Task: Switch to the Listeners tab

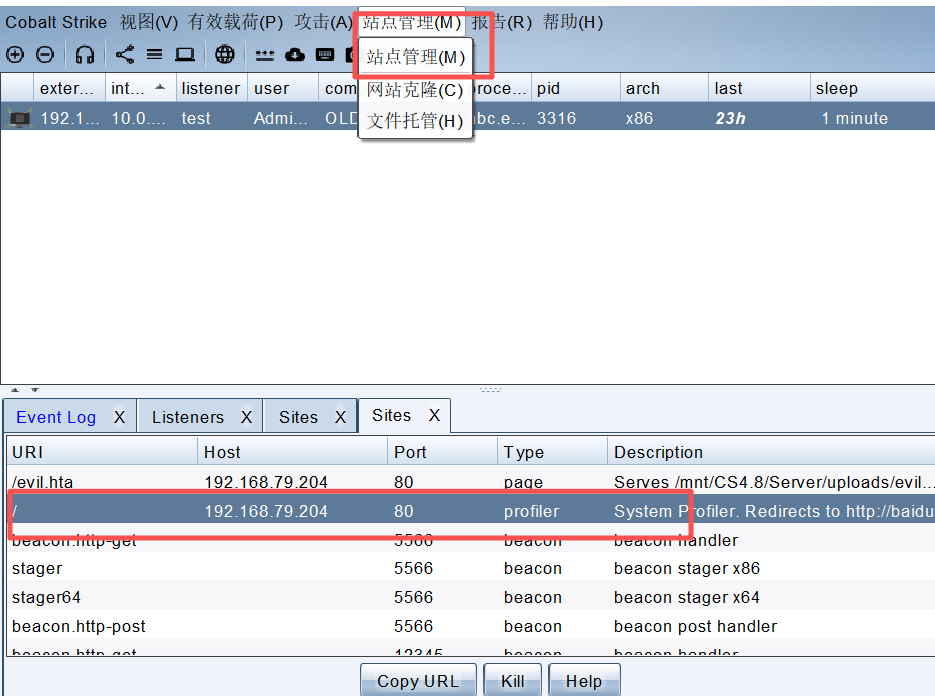Action: tap(188, 417)
